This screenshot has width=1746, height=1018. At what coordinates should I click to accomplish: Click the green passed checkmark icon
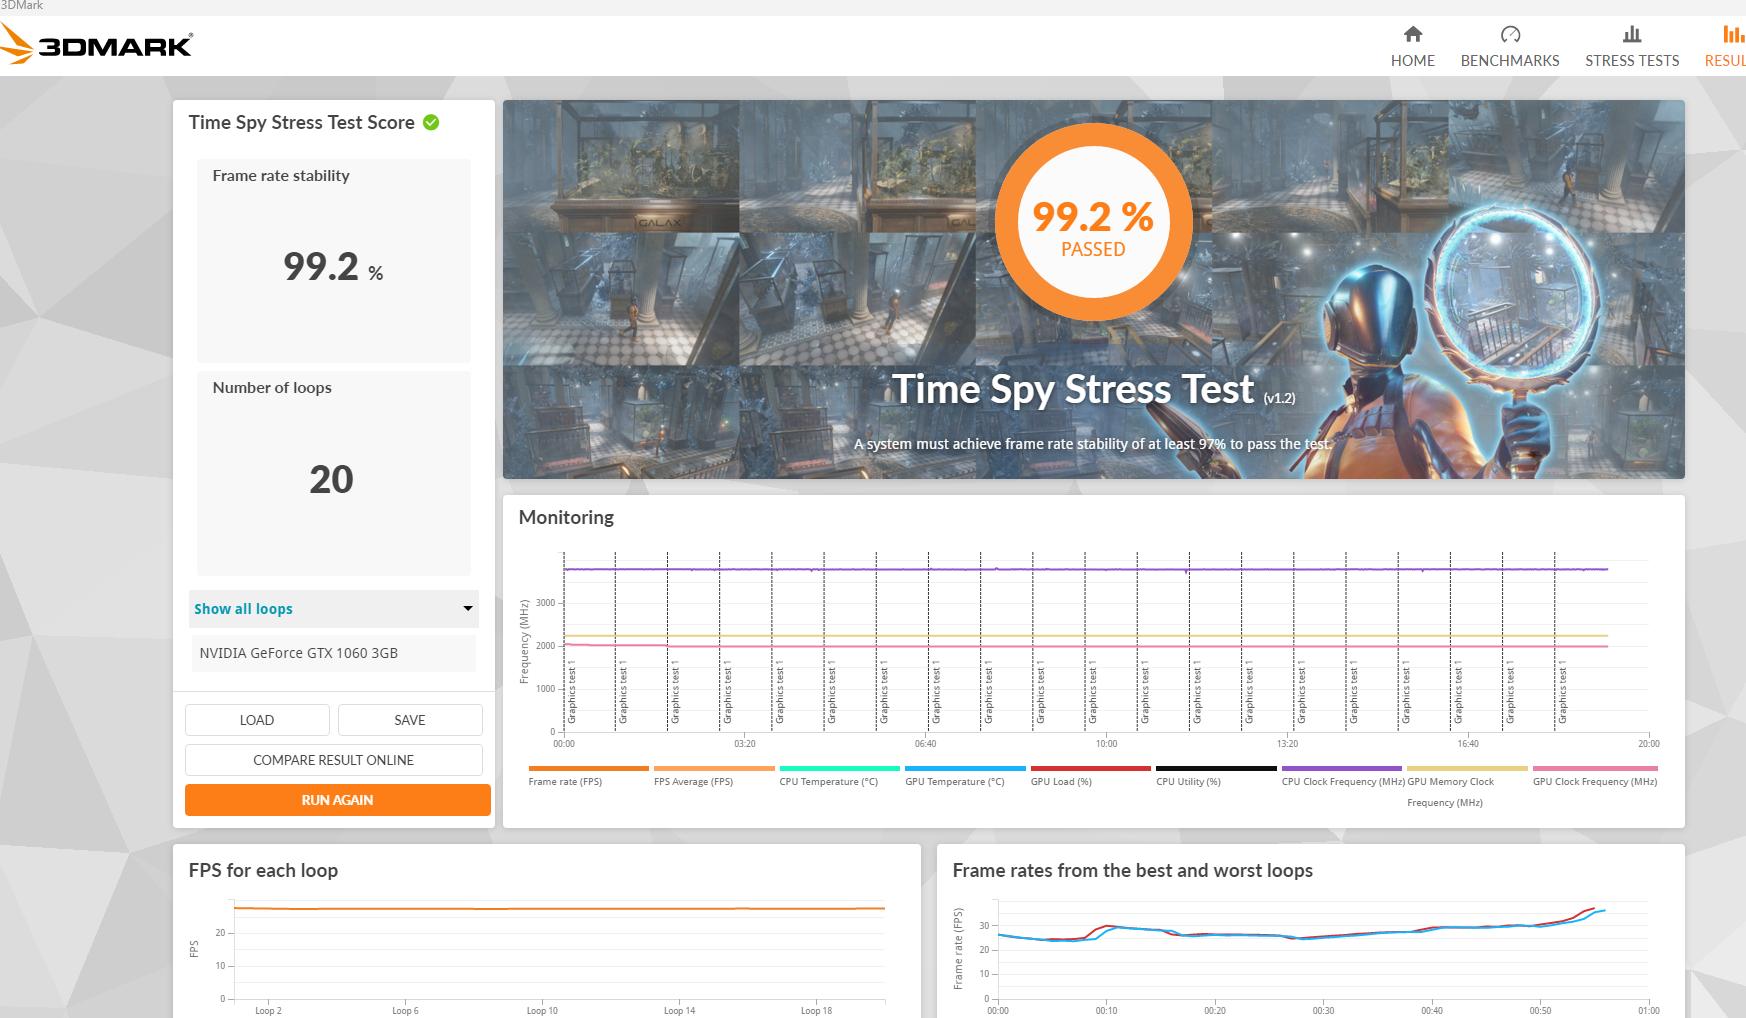click(x=431, y=122)
